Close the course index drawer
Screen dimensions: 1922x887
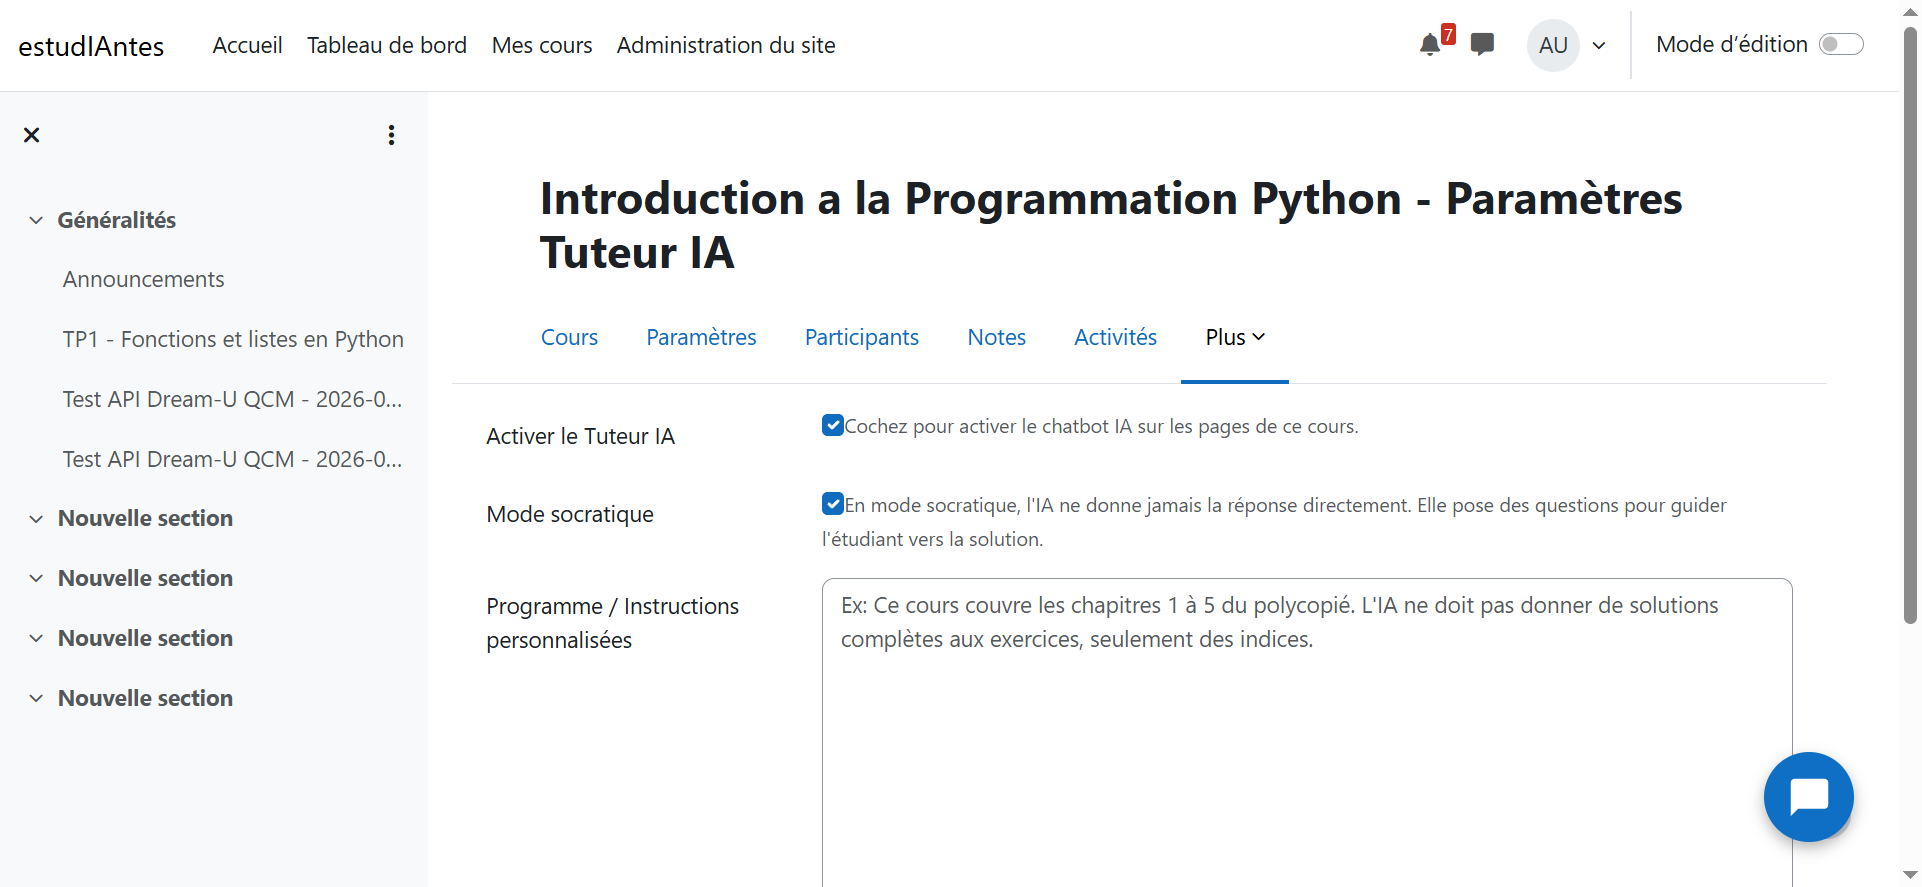(x=32, y=135)
